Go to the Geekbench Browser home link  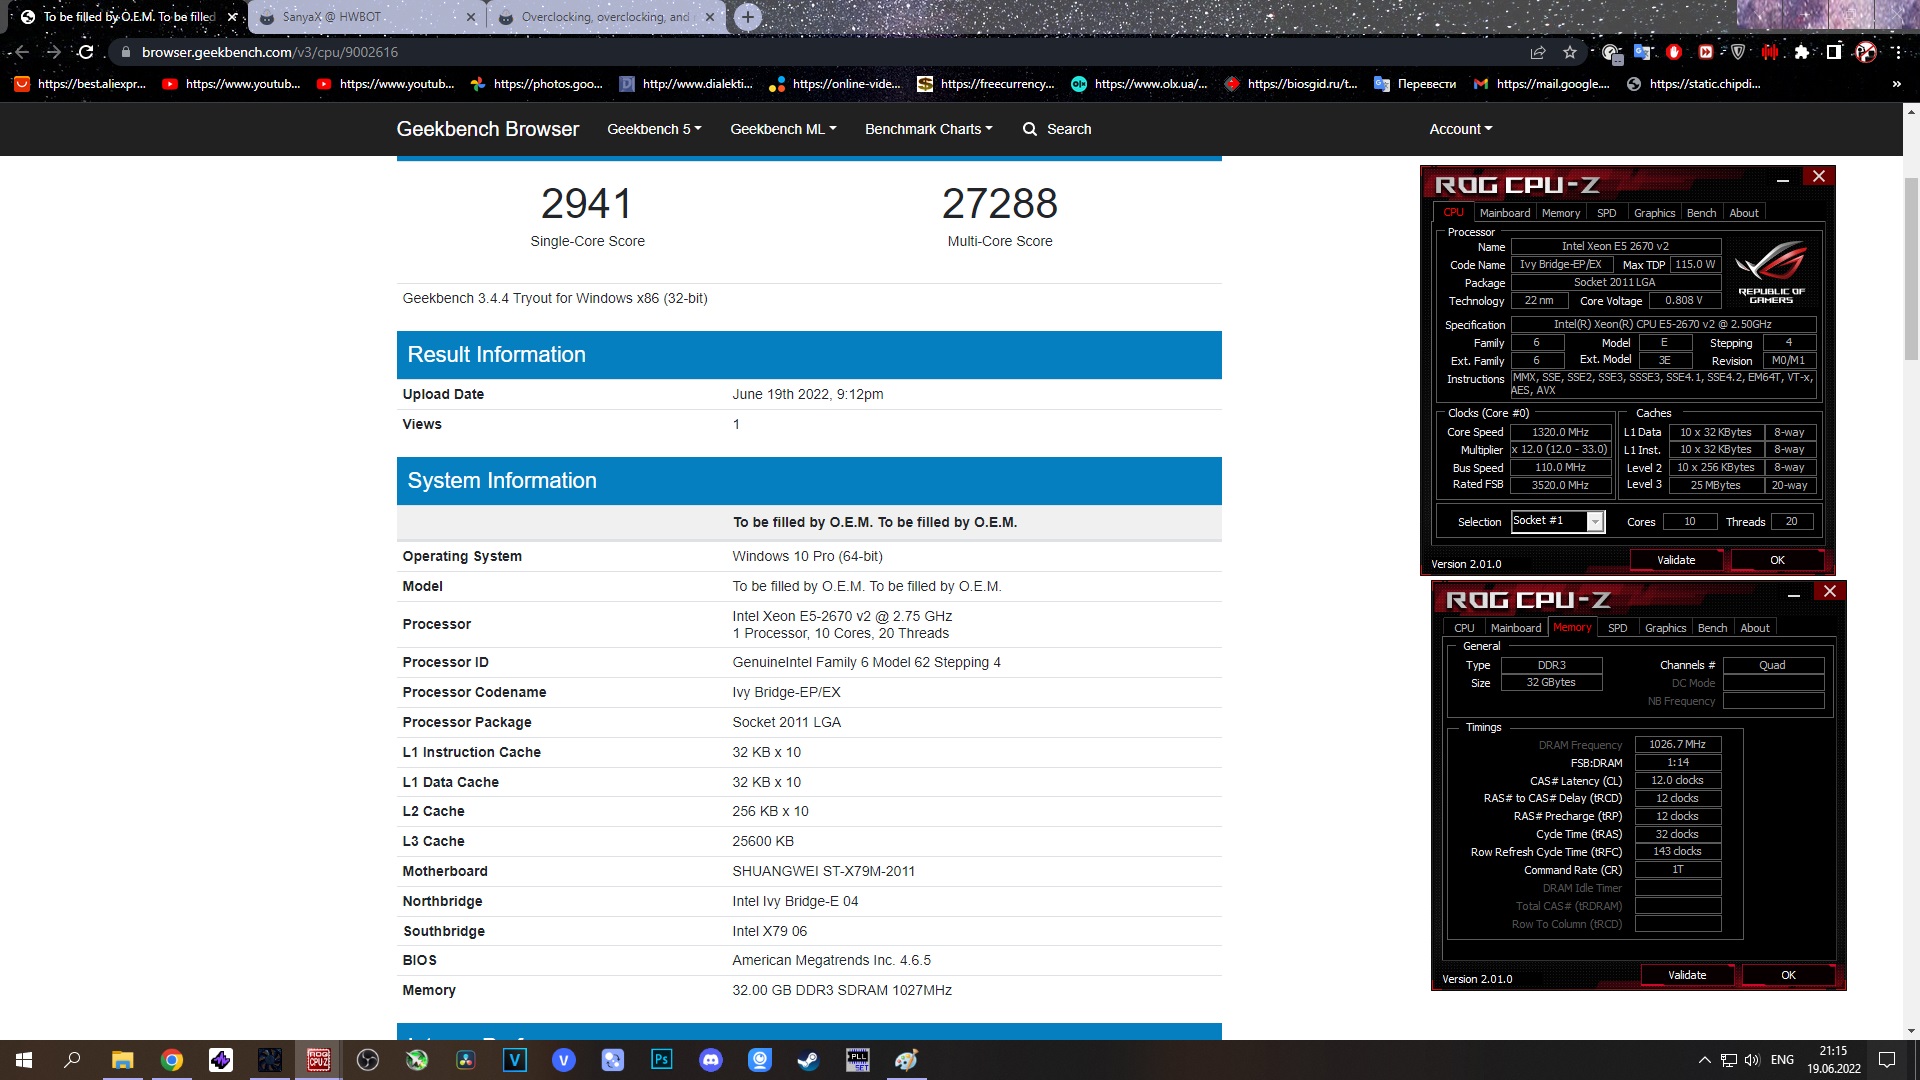(x=488, y=129)
